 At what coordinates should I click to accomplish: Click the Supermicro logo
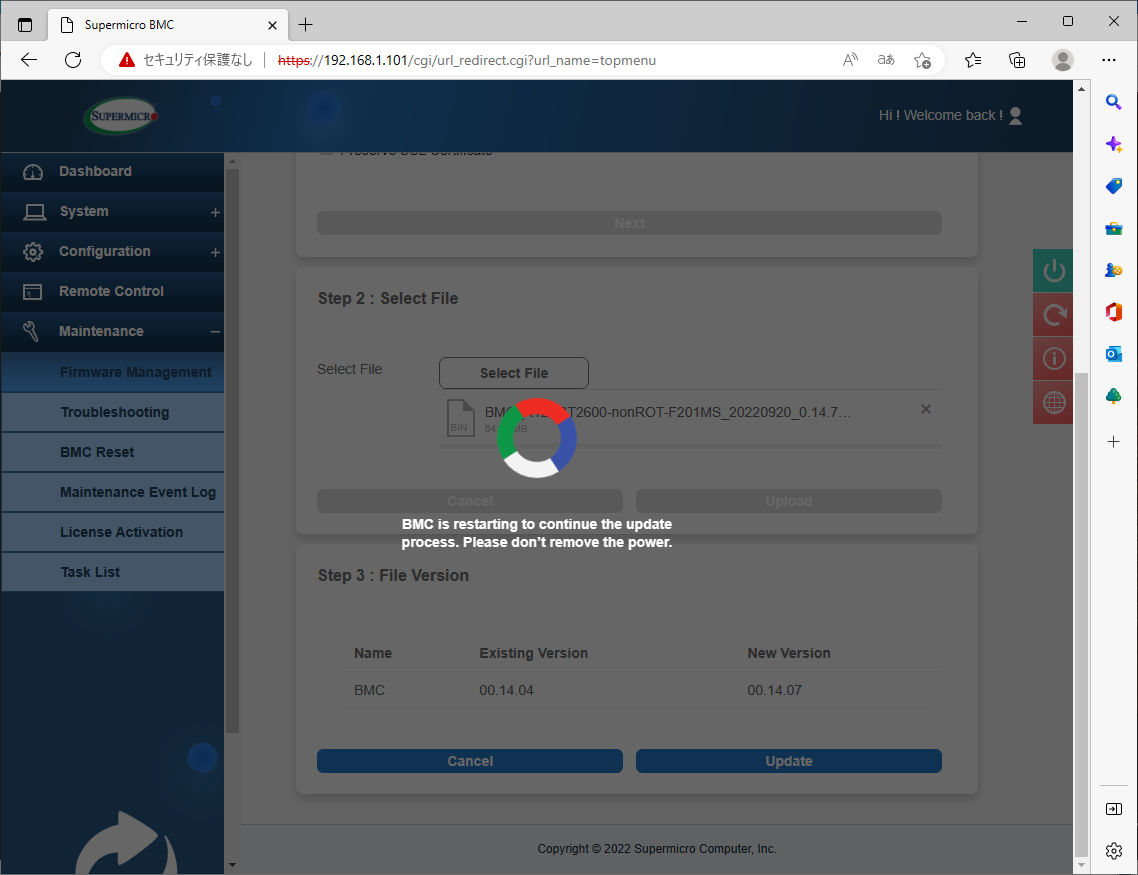click(x=120, y=116)
